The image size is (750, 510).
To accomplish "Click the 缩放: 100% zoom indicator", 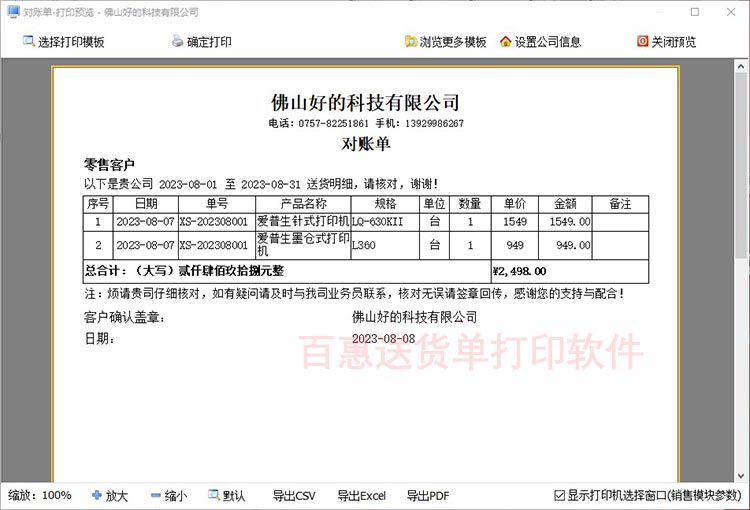I will coord(40,496).
